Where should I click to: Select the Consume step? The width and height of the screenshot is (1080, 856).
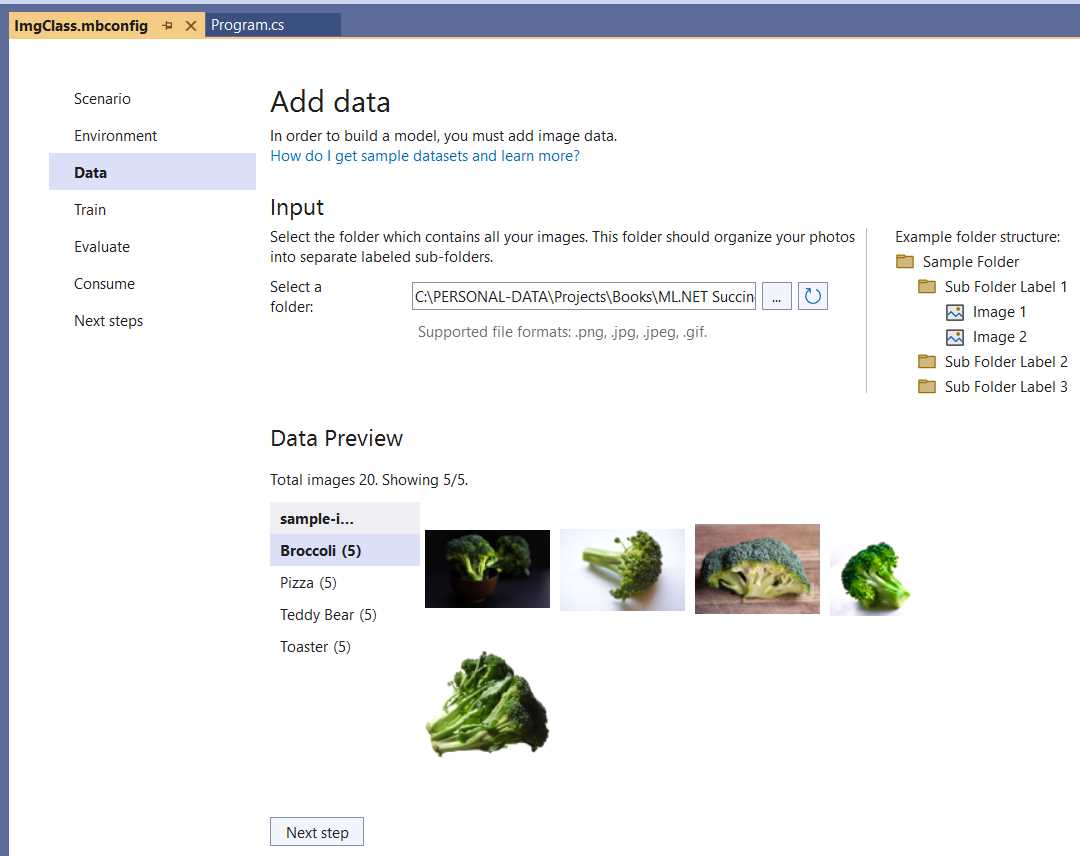(104, 283)
